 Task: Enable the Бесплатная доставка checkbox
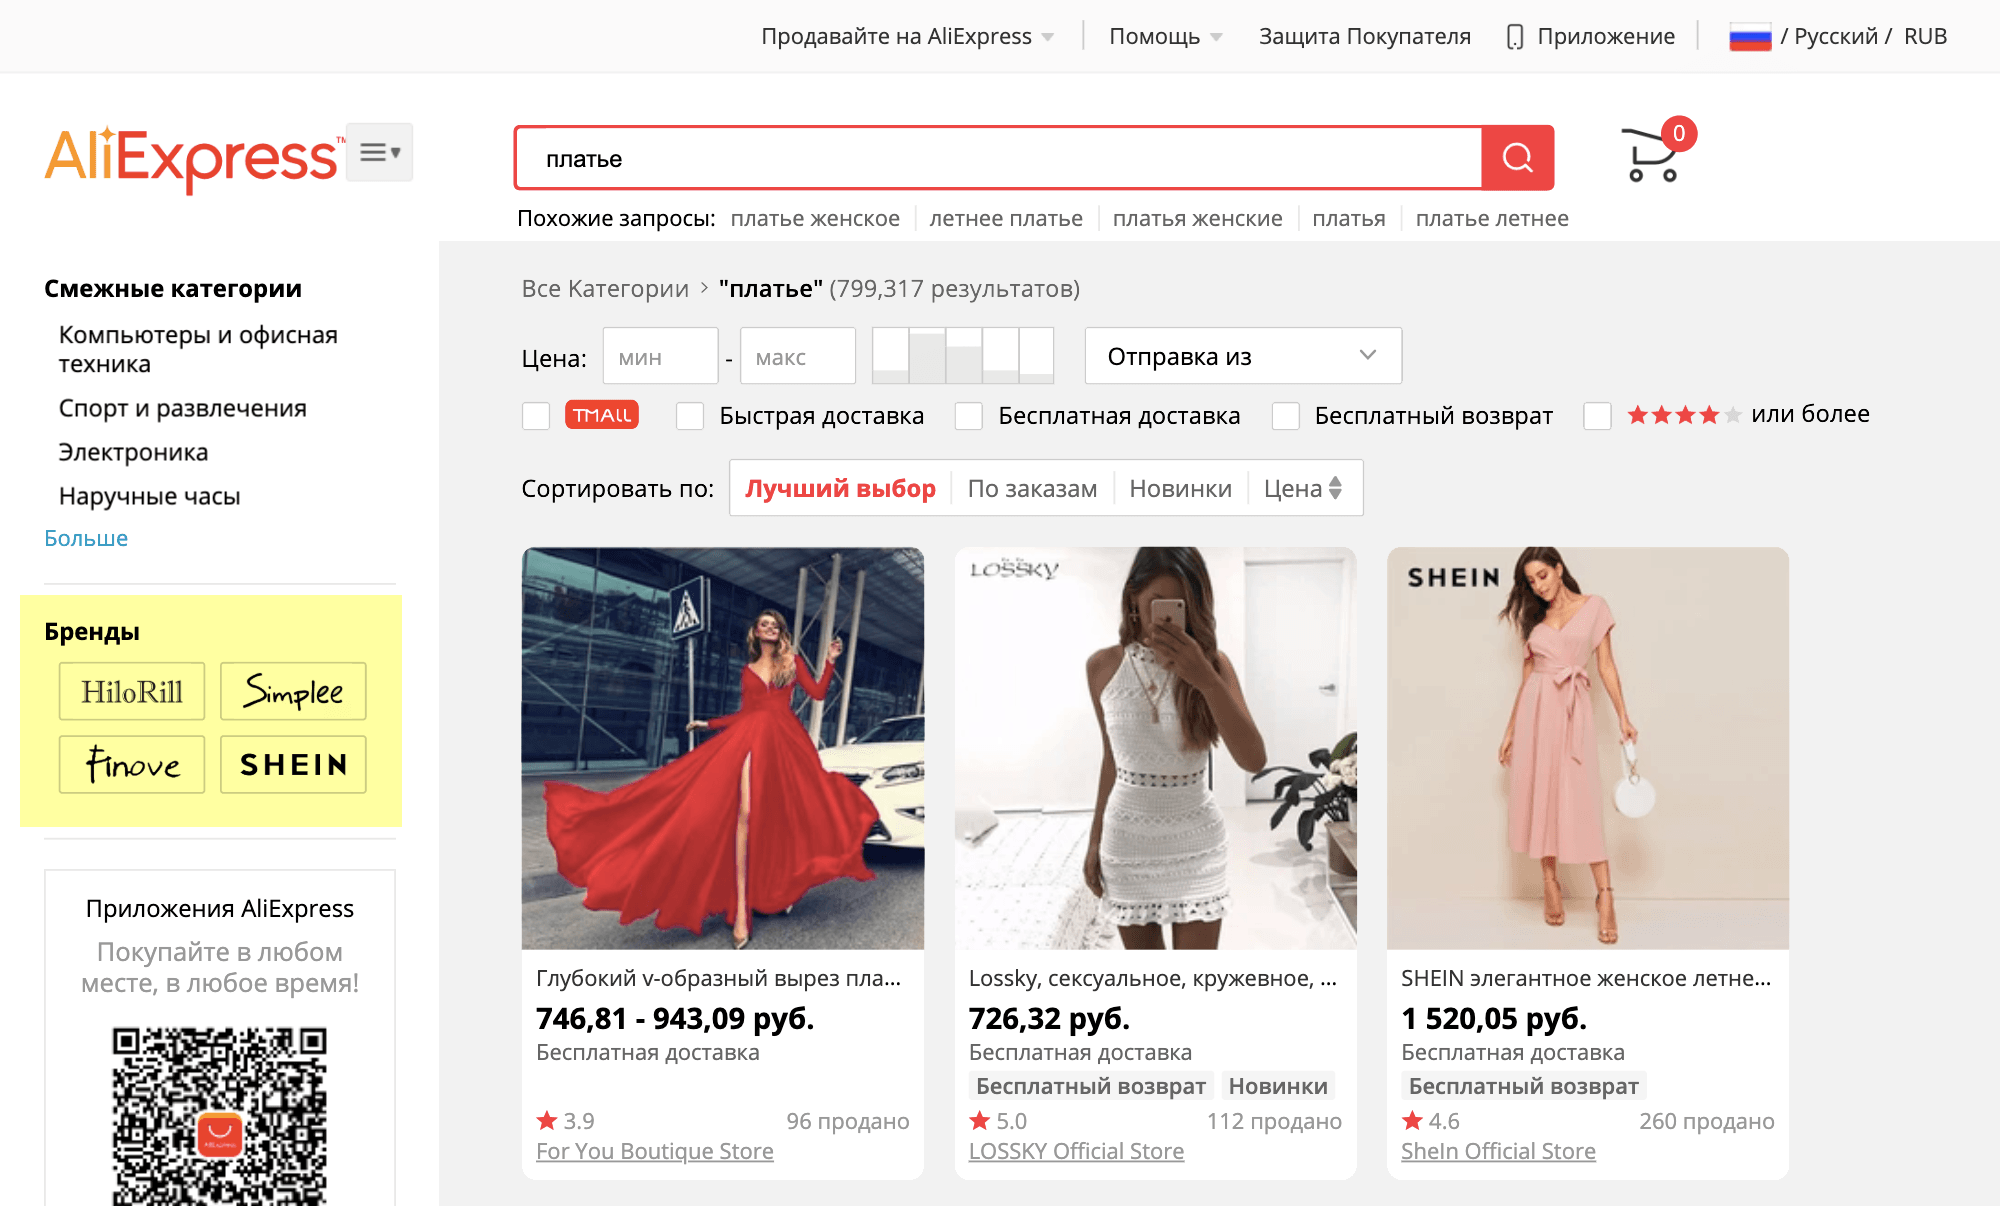[x=969, y=416]
